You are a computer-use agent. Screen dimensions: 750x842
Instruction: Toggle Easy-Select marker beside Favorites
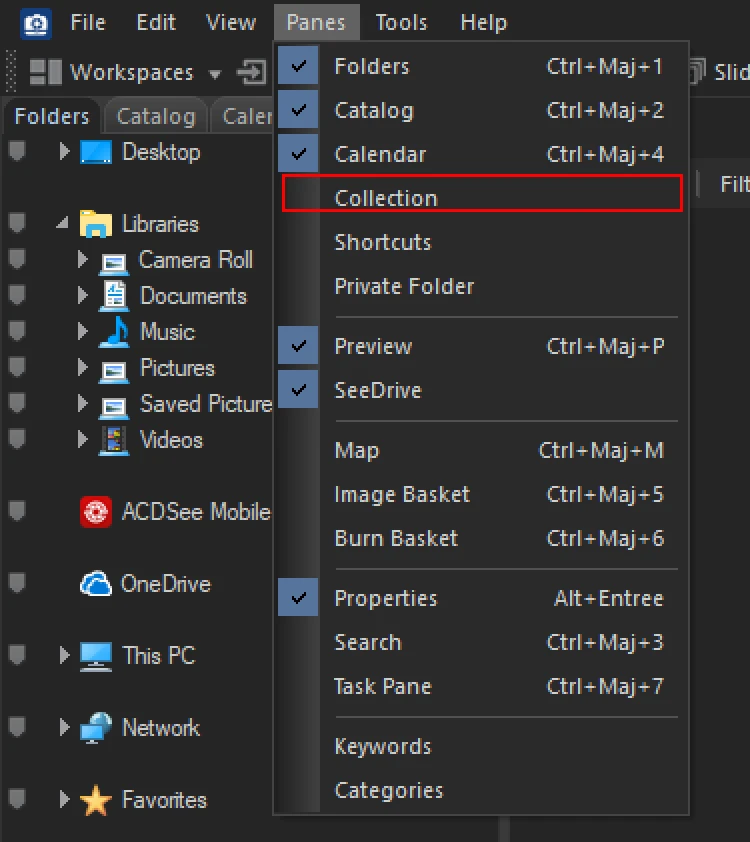click(x=17, y=799)
